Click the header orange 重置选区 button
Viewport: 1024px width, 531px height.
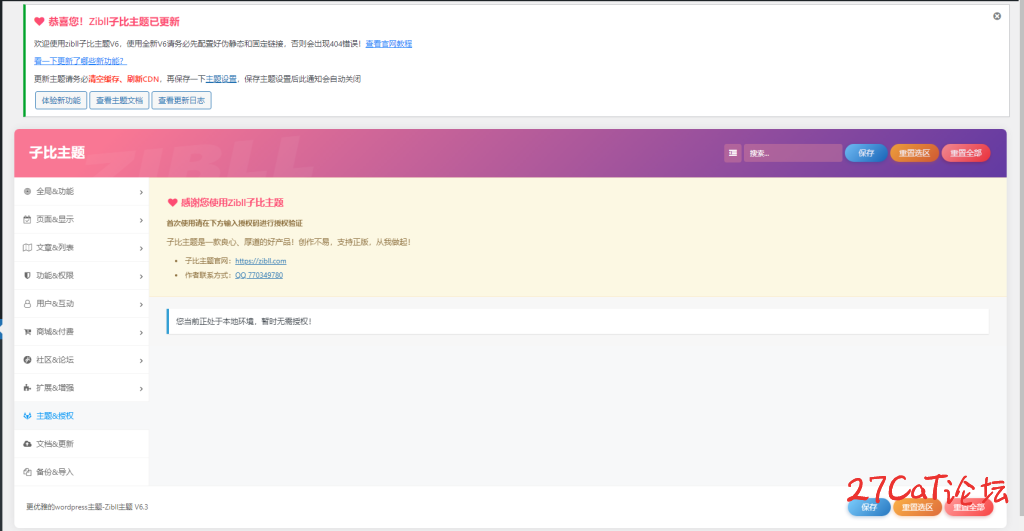pos(914,153)
